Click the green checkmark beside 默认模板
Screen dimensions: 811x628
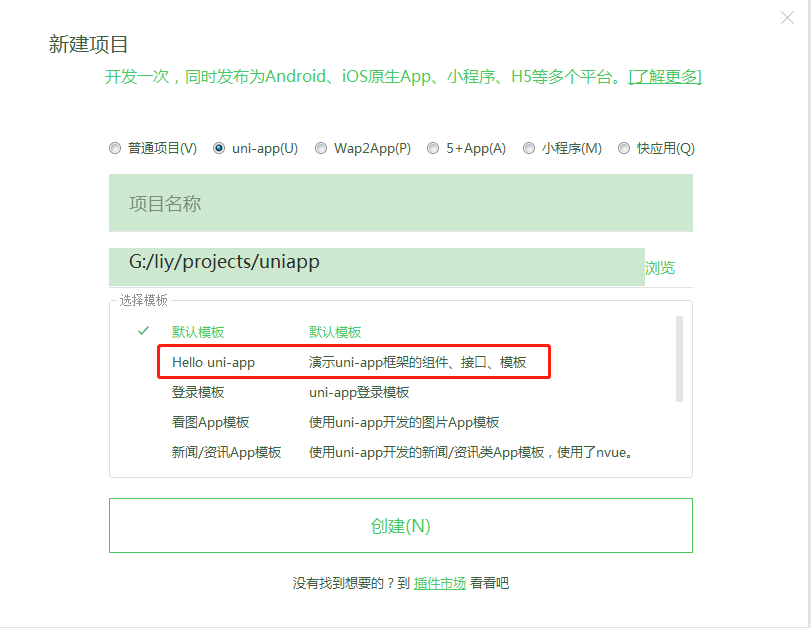143,331
